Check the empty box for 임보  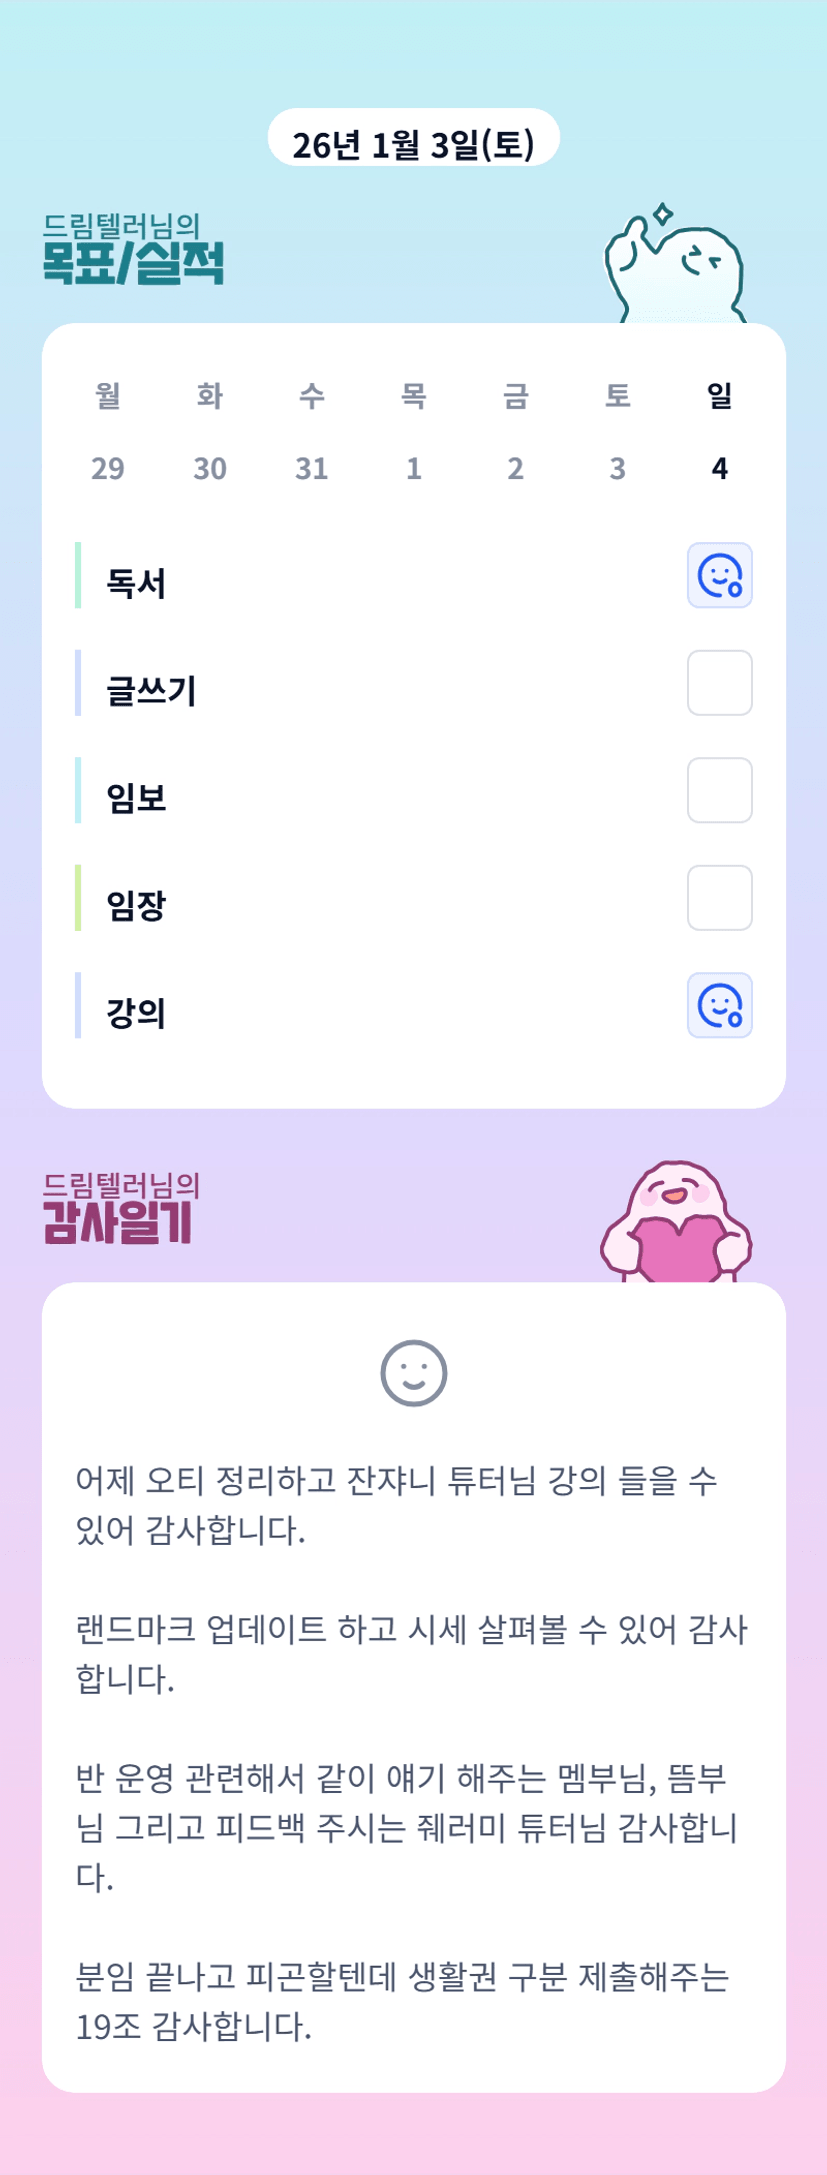719,790
